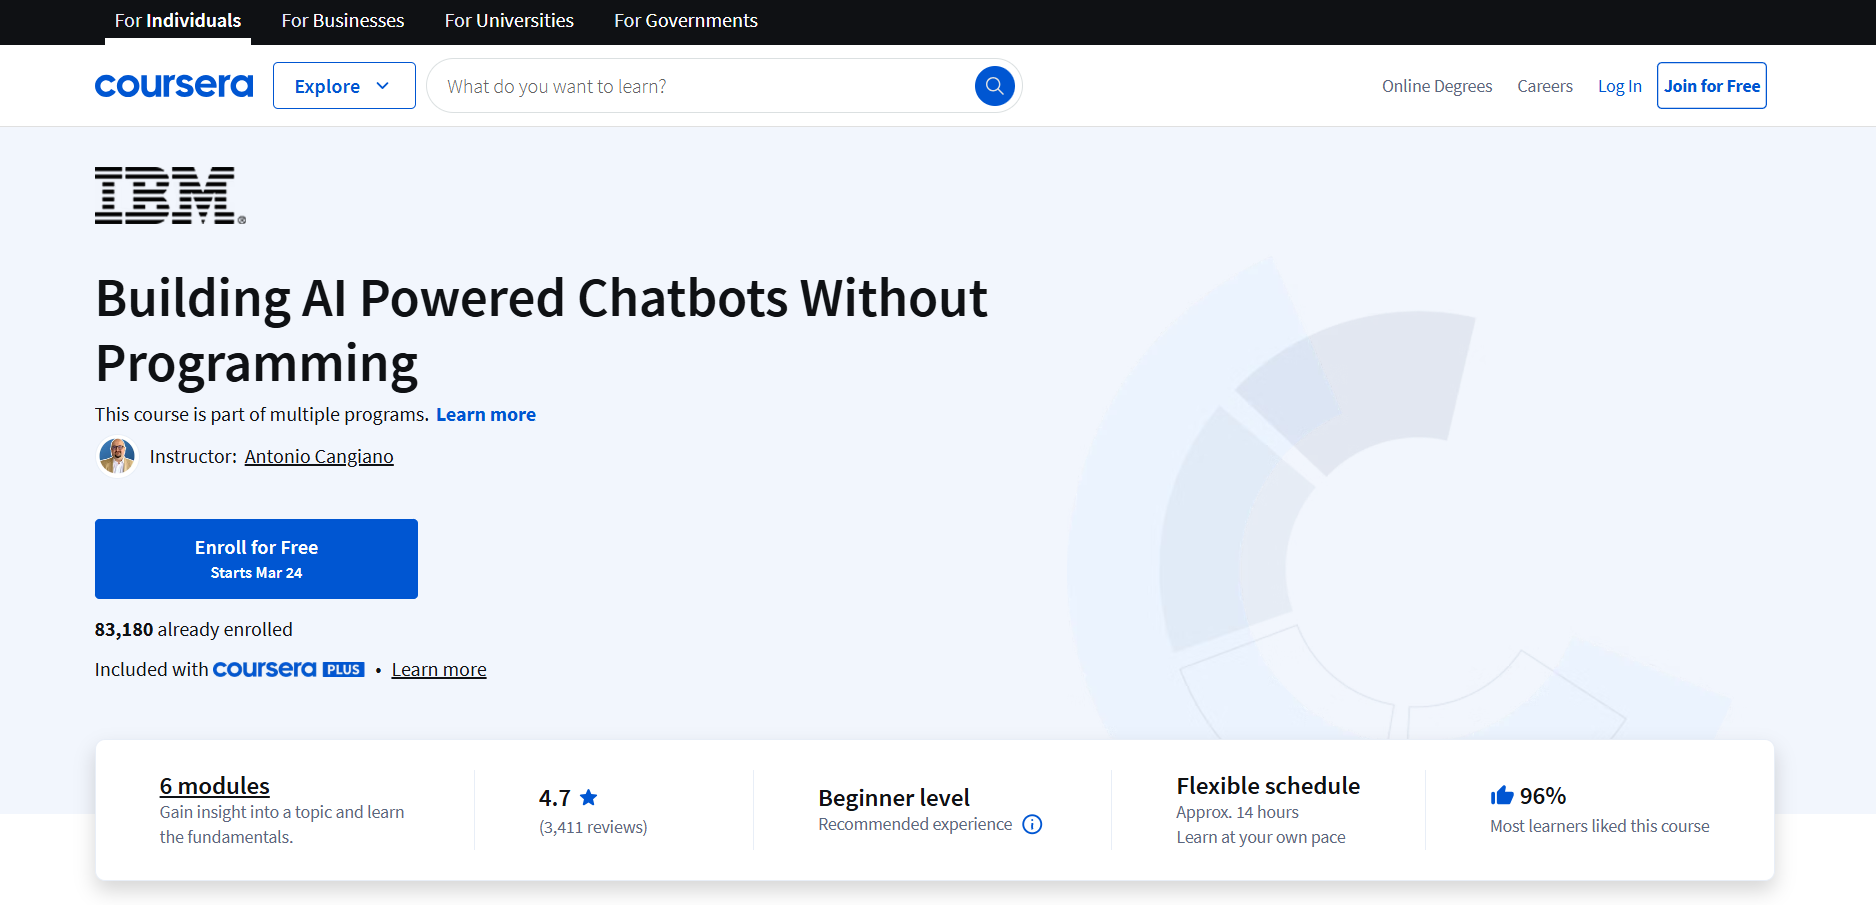This screenshot has height=905, width=1876.
Task: Click 'Most learners liked this course' text
Action: tap(1600, 826)
